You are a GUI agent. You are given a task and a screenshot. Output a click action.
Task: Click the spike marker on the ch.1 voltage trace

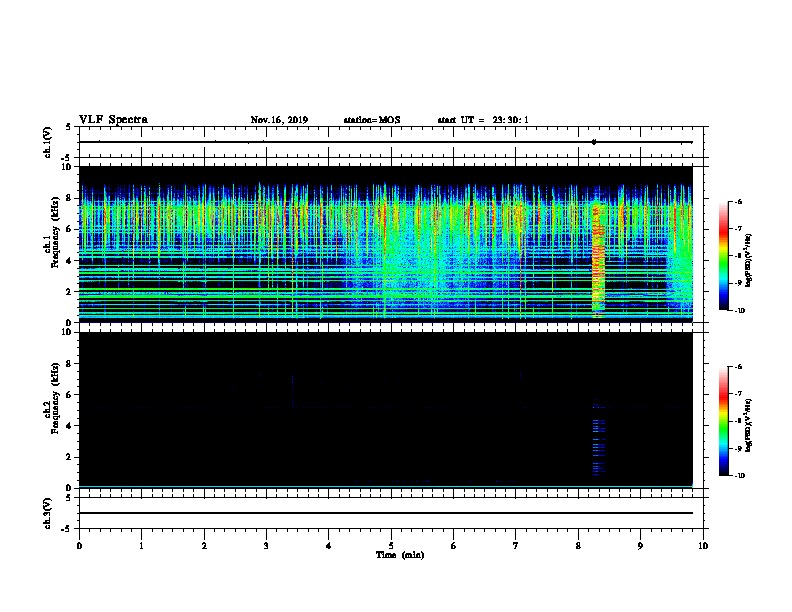(x=594, y=142)
